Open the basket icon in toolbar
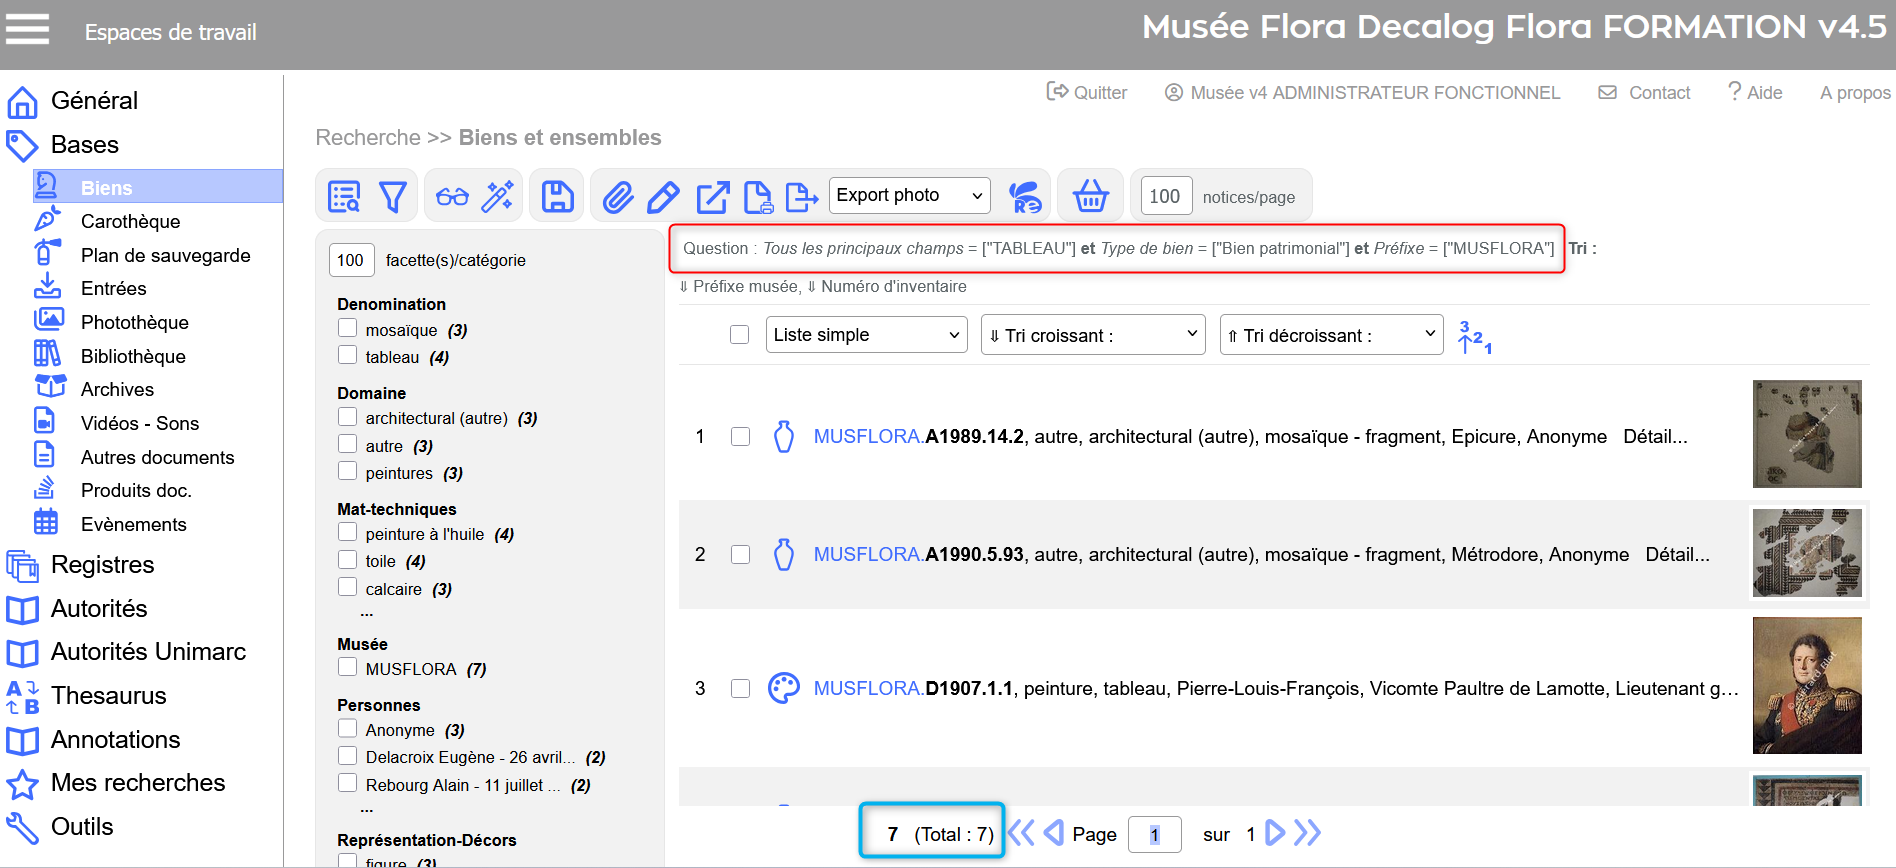 (x=1090, y=196)
